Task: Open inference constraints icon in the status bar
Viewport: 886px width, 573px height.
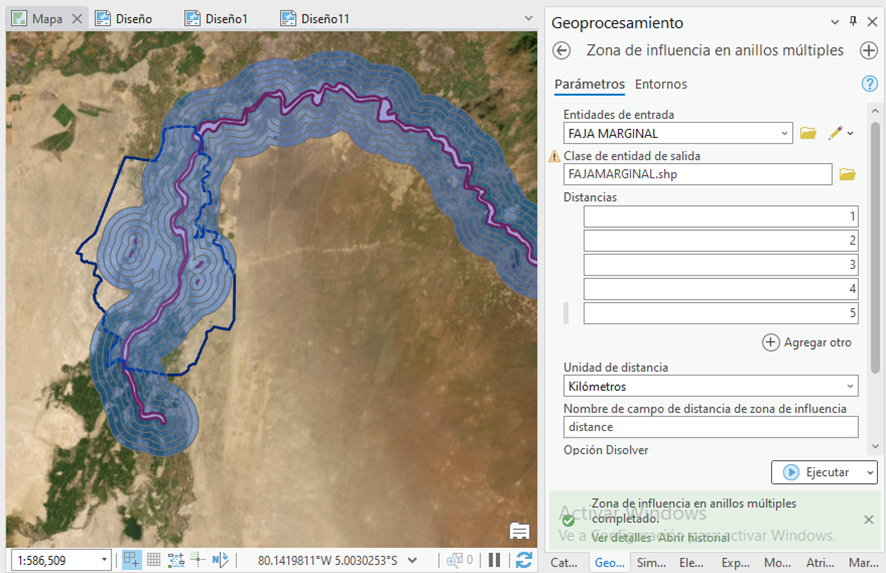Action: point(176,560)
